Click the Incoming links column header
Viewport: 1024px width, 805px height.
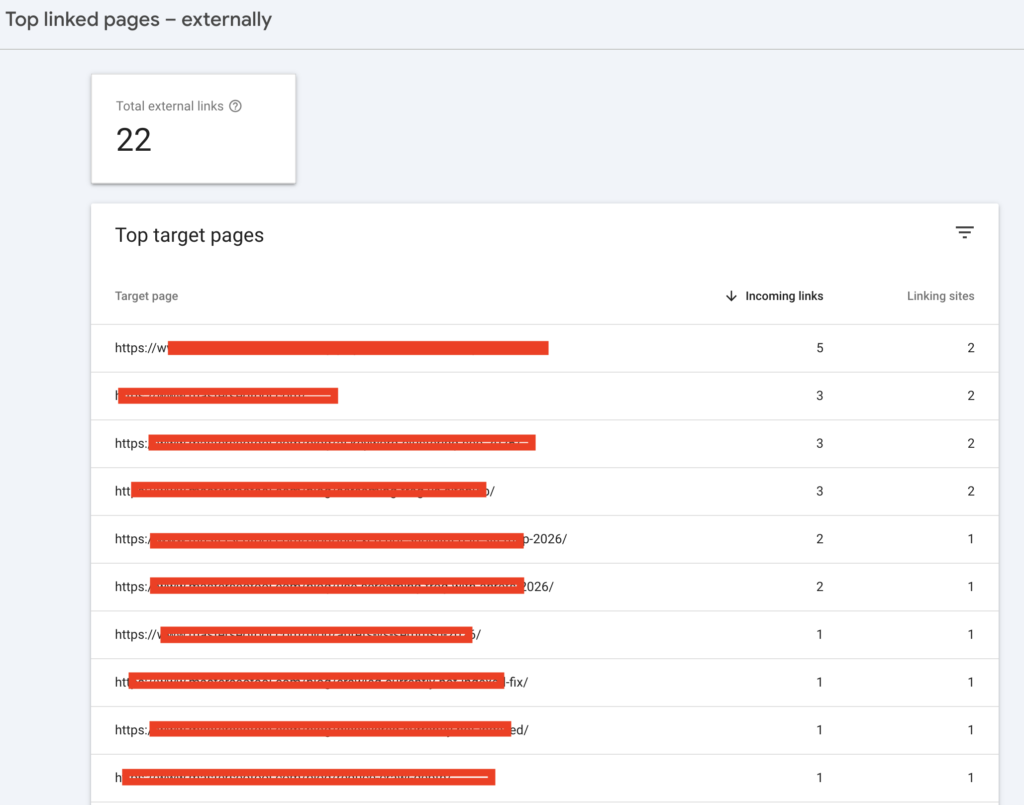pyautogui.click(x=783, y=296)
